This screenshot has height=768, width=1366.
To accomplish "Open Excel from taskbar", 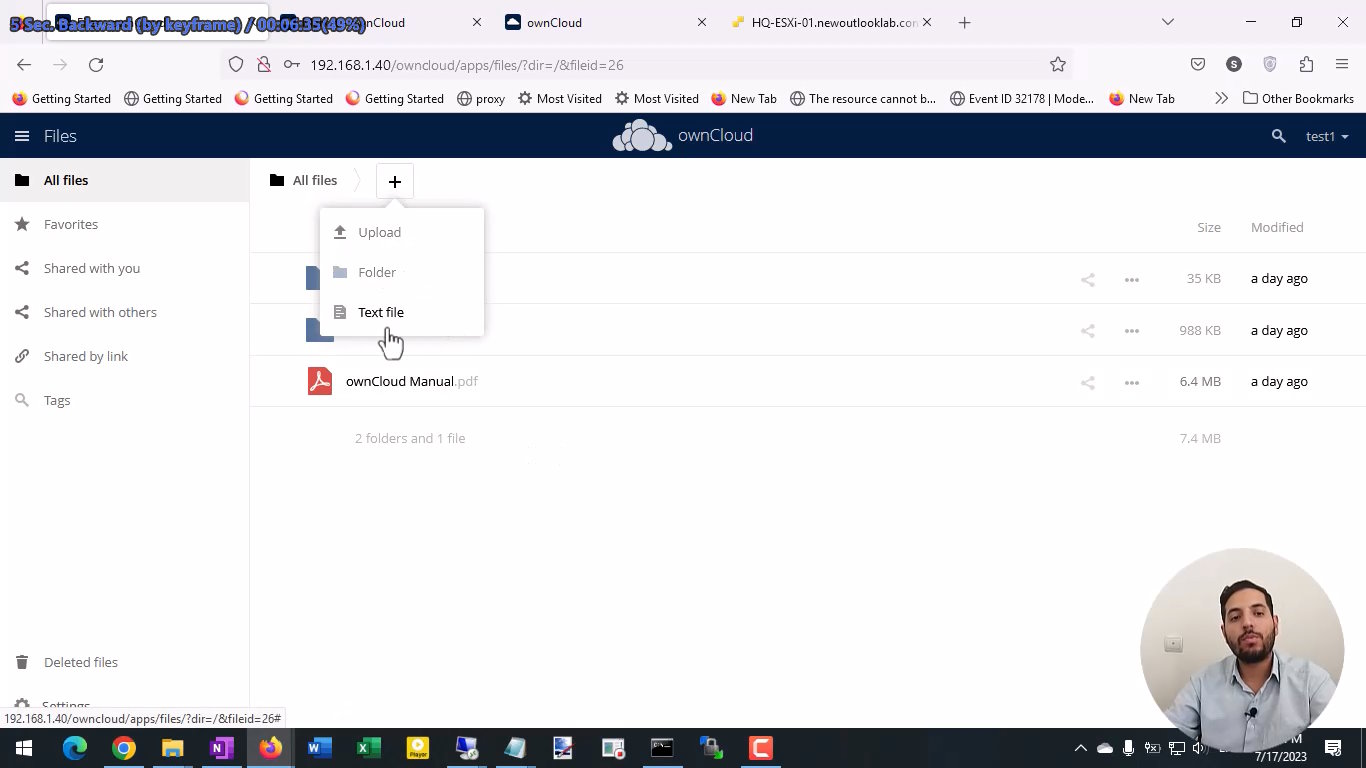I will pos(368,748).
